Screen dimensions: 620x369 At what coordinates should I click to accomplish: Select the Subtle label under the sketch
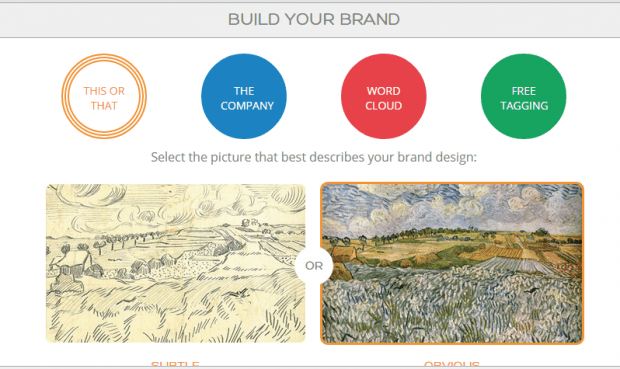coord(175,364)
